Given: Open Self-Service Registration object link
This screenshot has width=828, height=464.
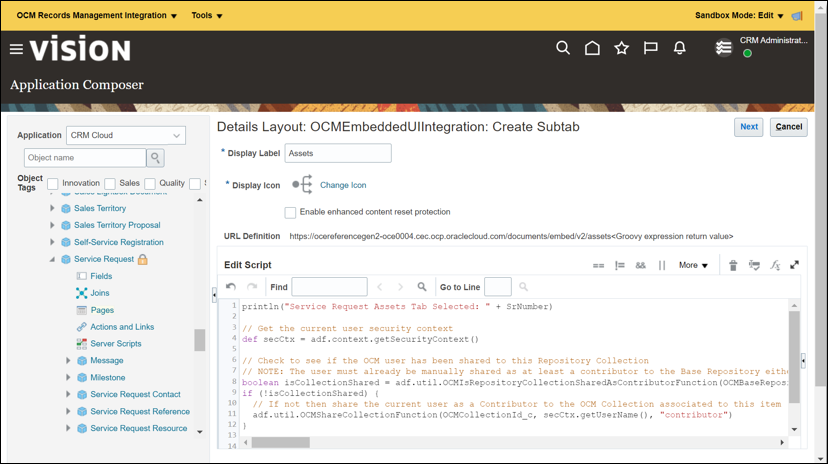Looking at the screenshot, I should 118,242.
